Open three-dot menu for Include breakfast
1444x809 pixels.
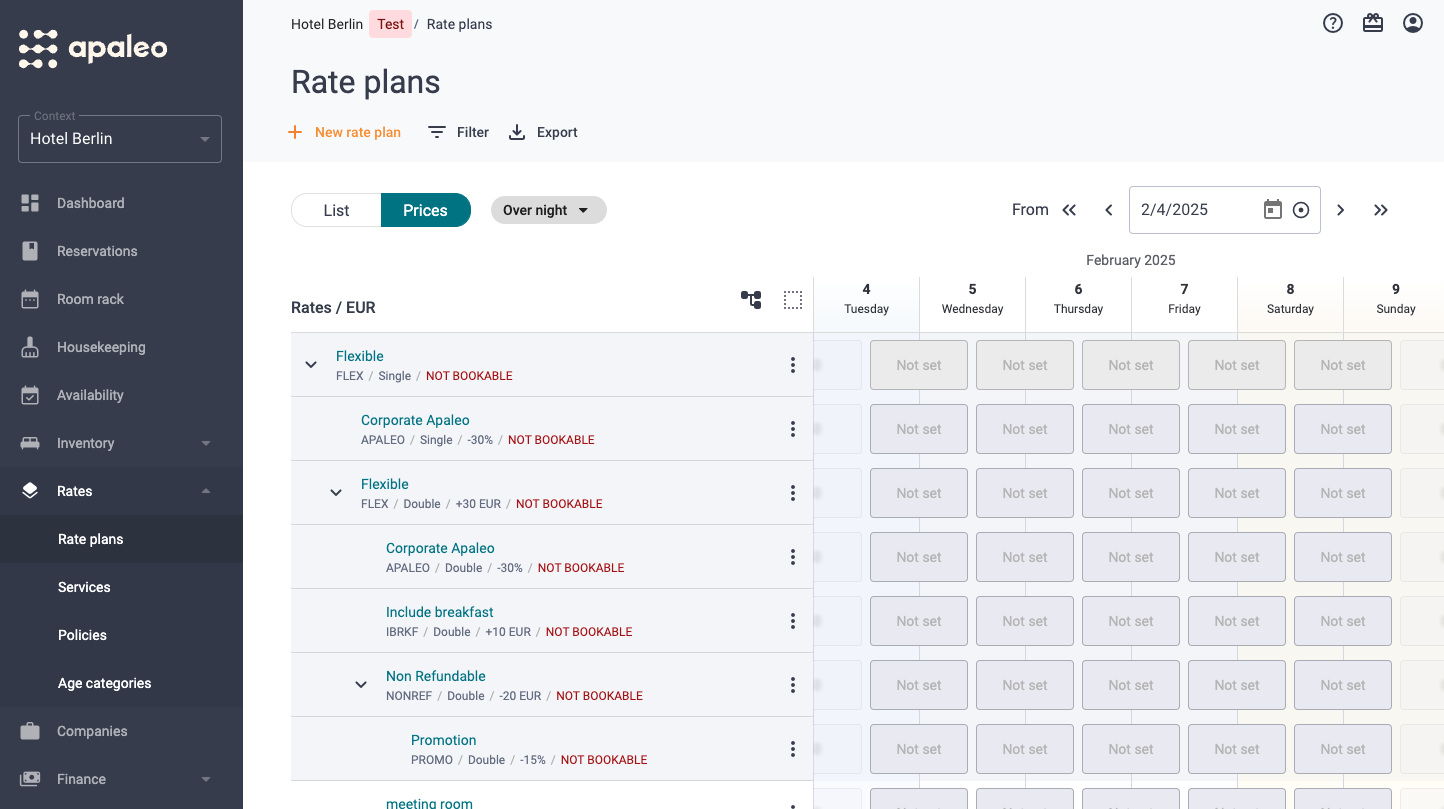(793, 621)
